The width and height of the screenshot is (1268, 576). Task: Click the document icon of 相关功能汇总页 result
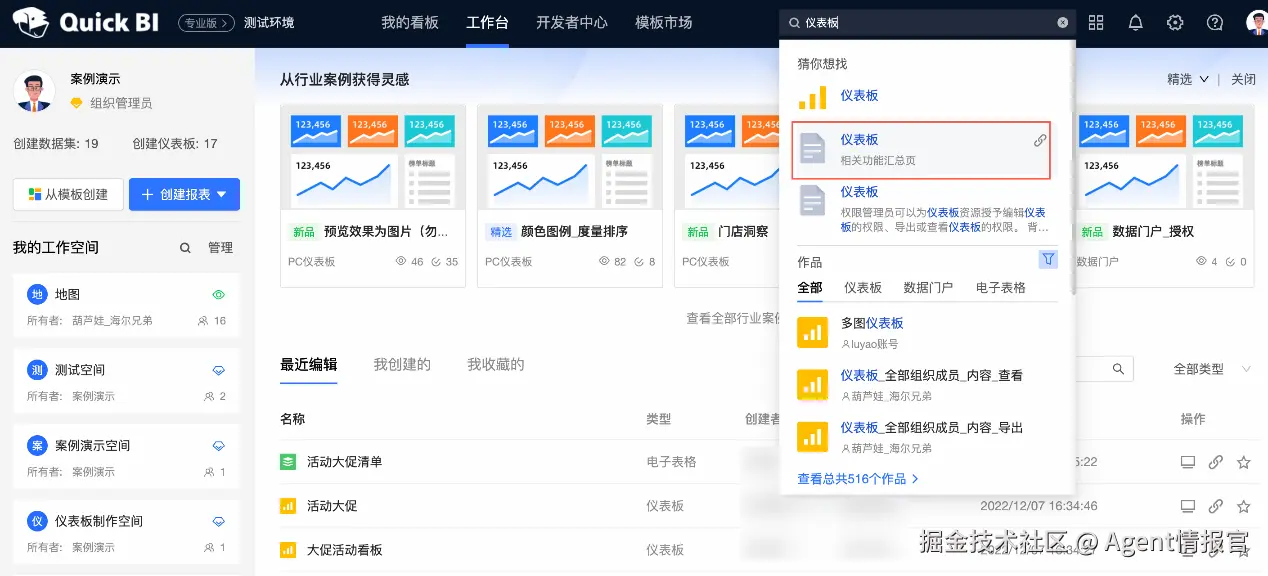(812, 150)
